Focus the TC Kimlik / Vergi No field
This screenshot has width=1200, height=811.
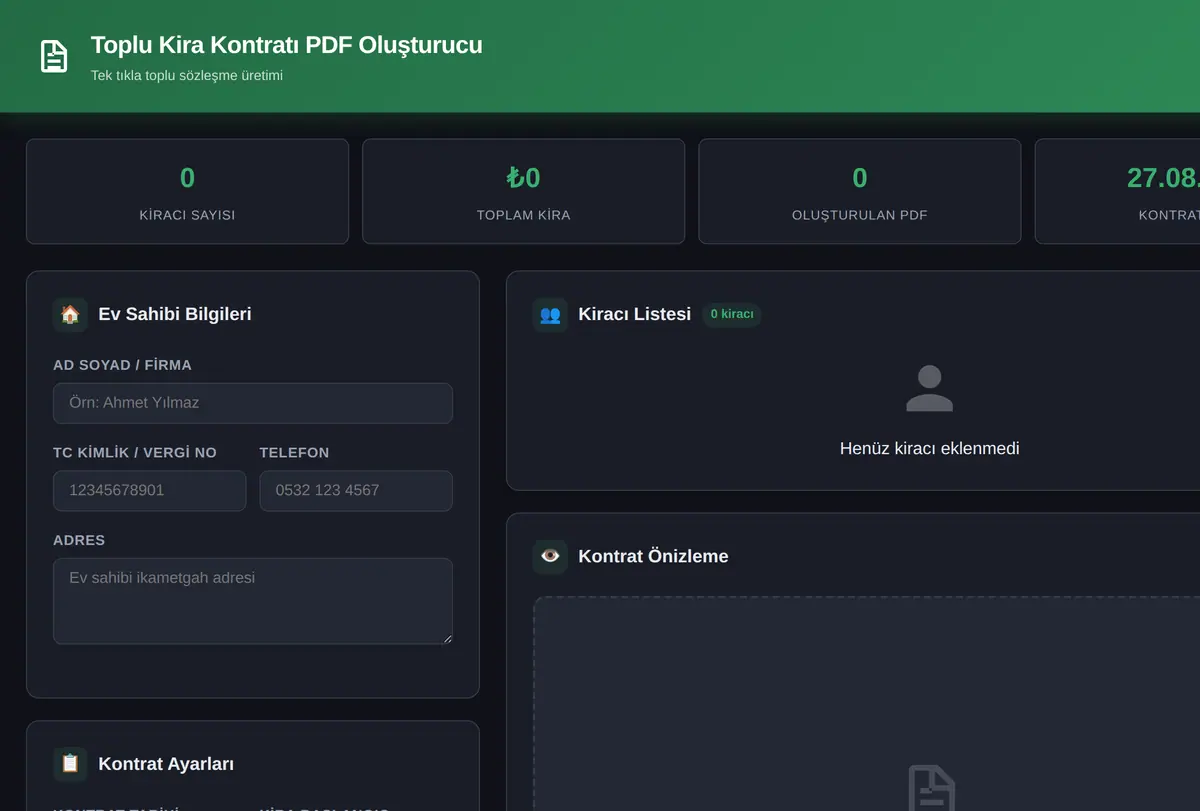[150, 491]
